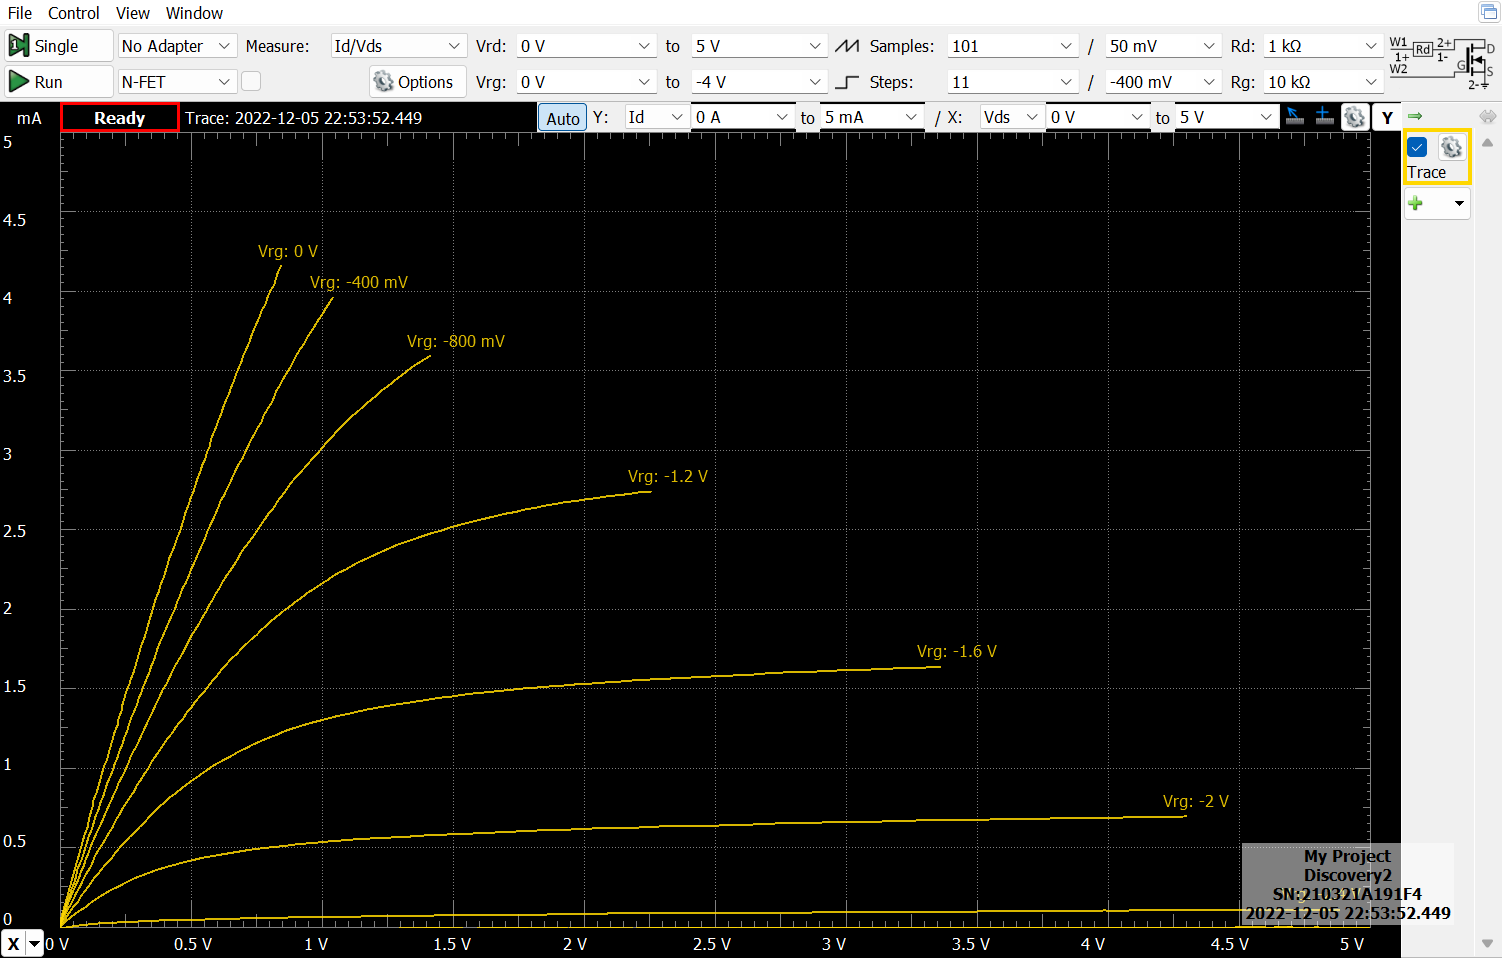Click the side panel scroll-down arrow
Viewport: 1502px width, 958px height.
[x=1487, y=943]
